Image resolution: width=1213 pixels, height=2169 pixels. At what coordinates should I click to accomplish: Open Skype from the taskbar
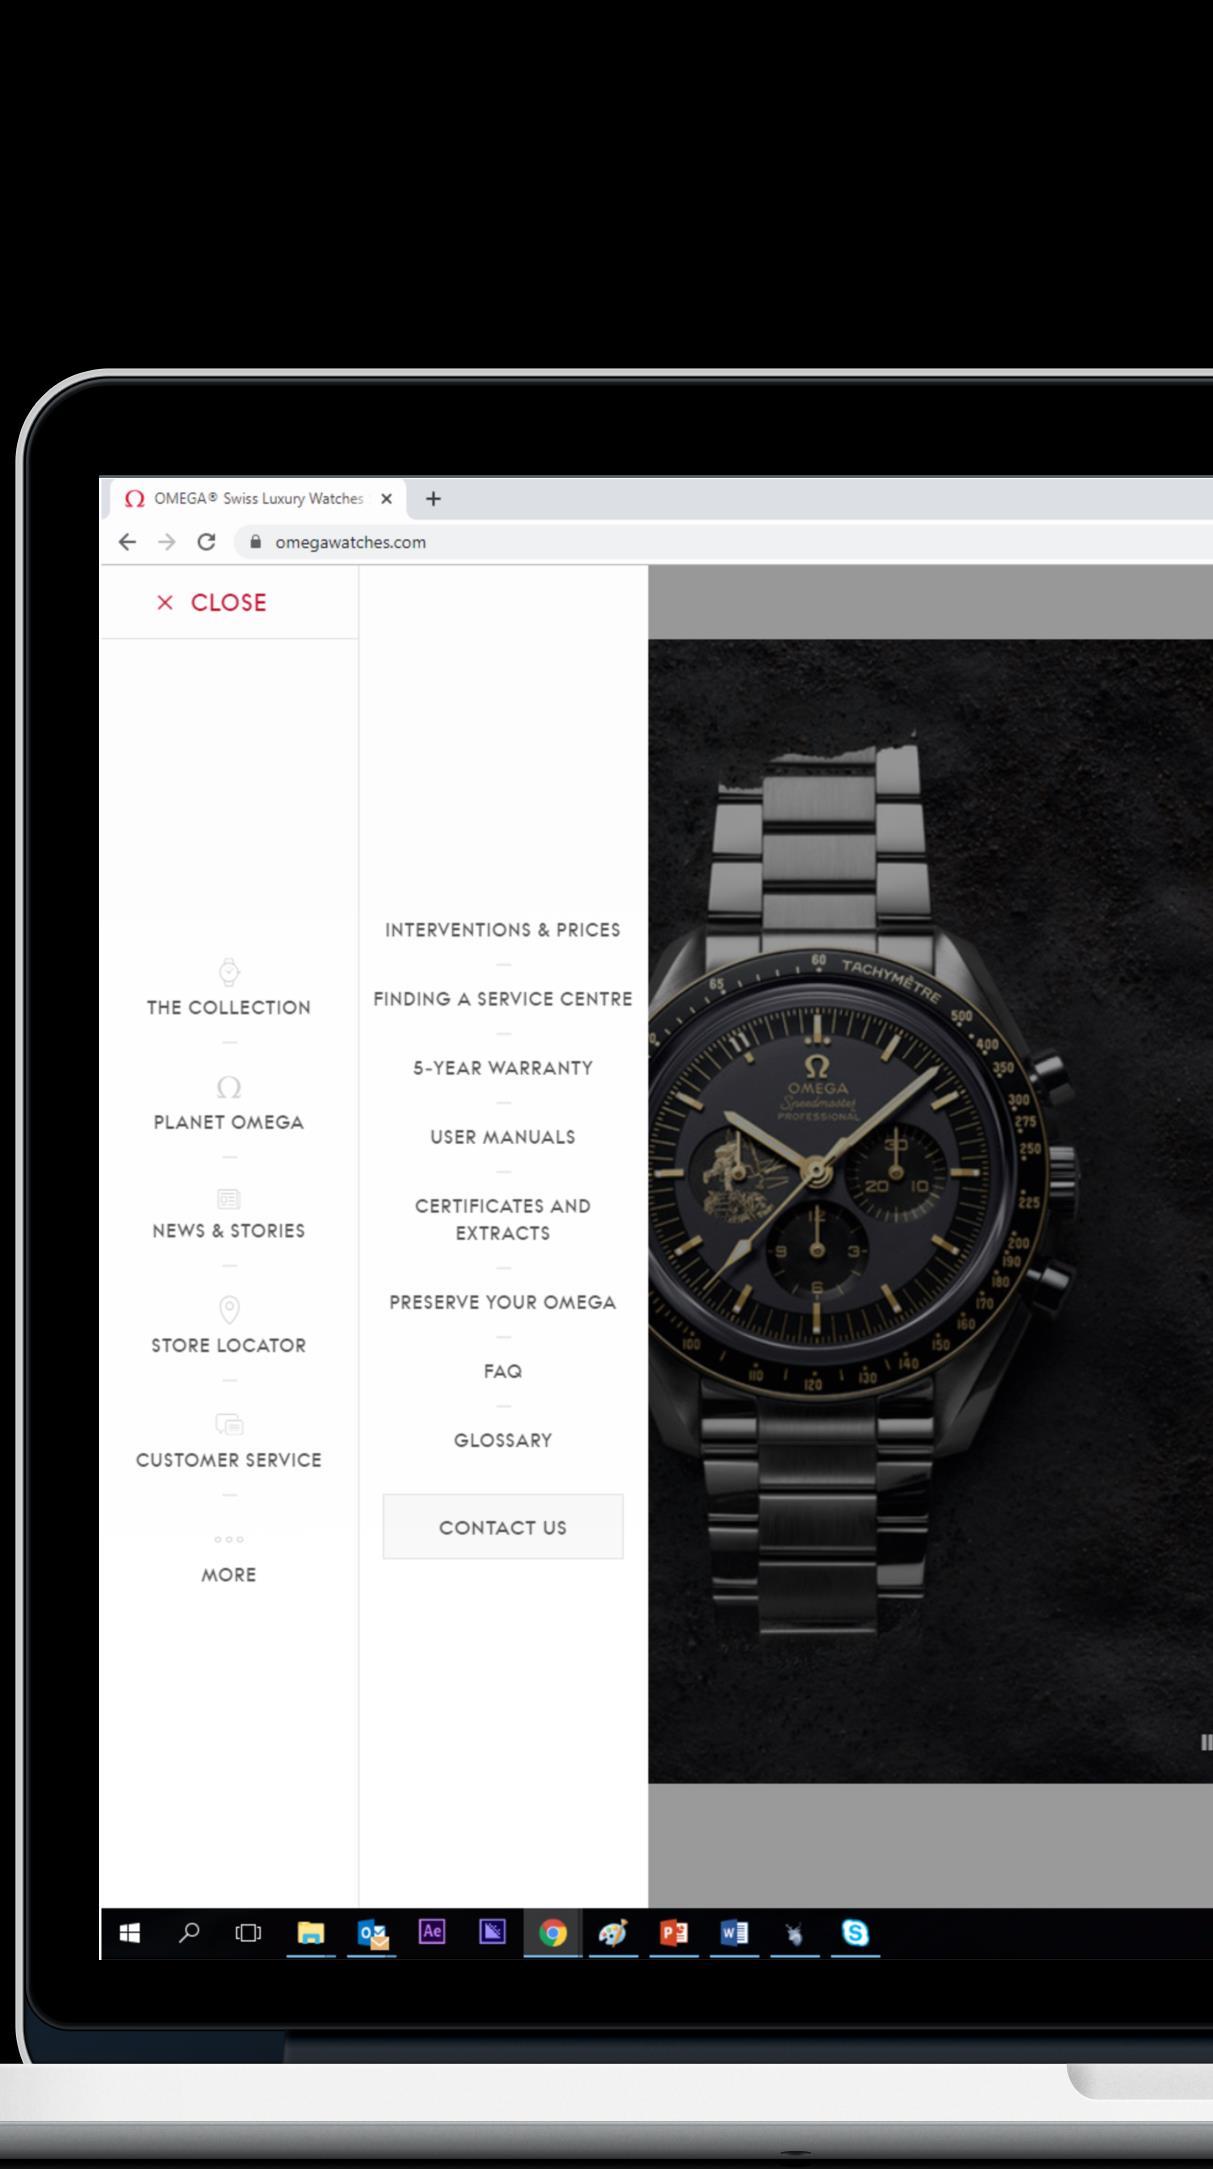[856, 1934]
